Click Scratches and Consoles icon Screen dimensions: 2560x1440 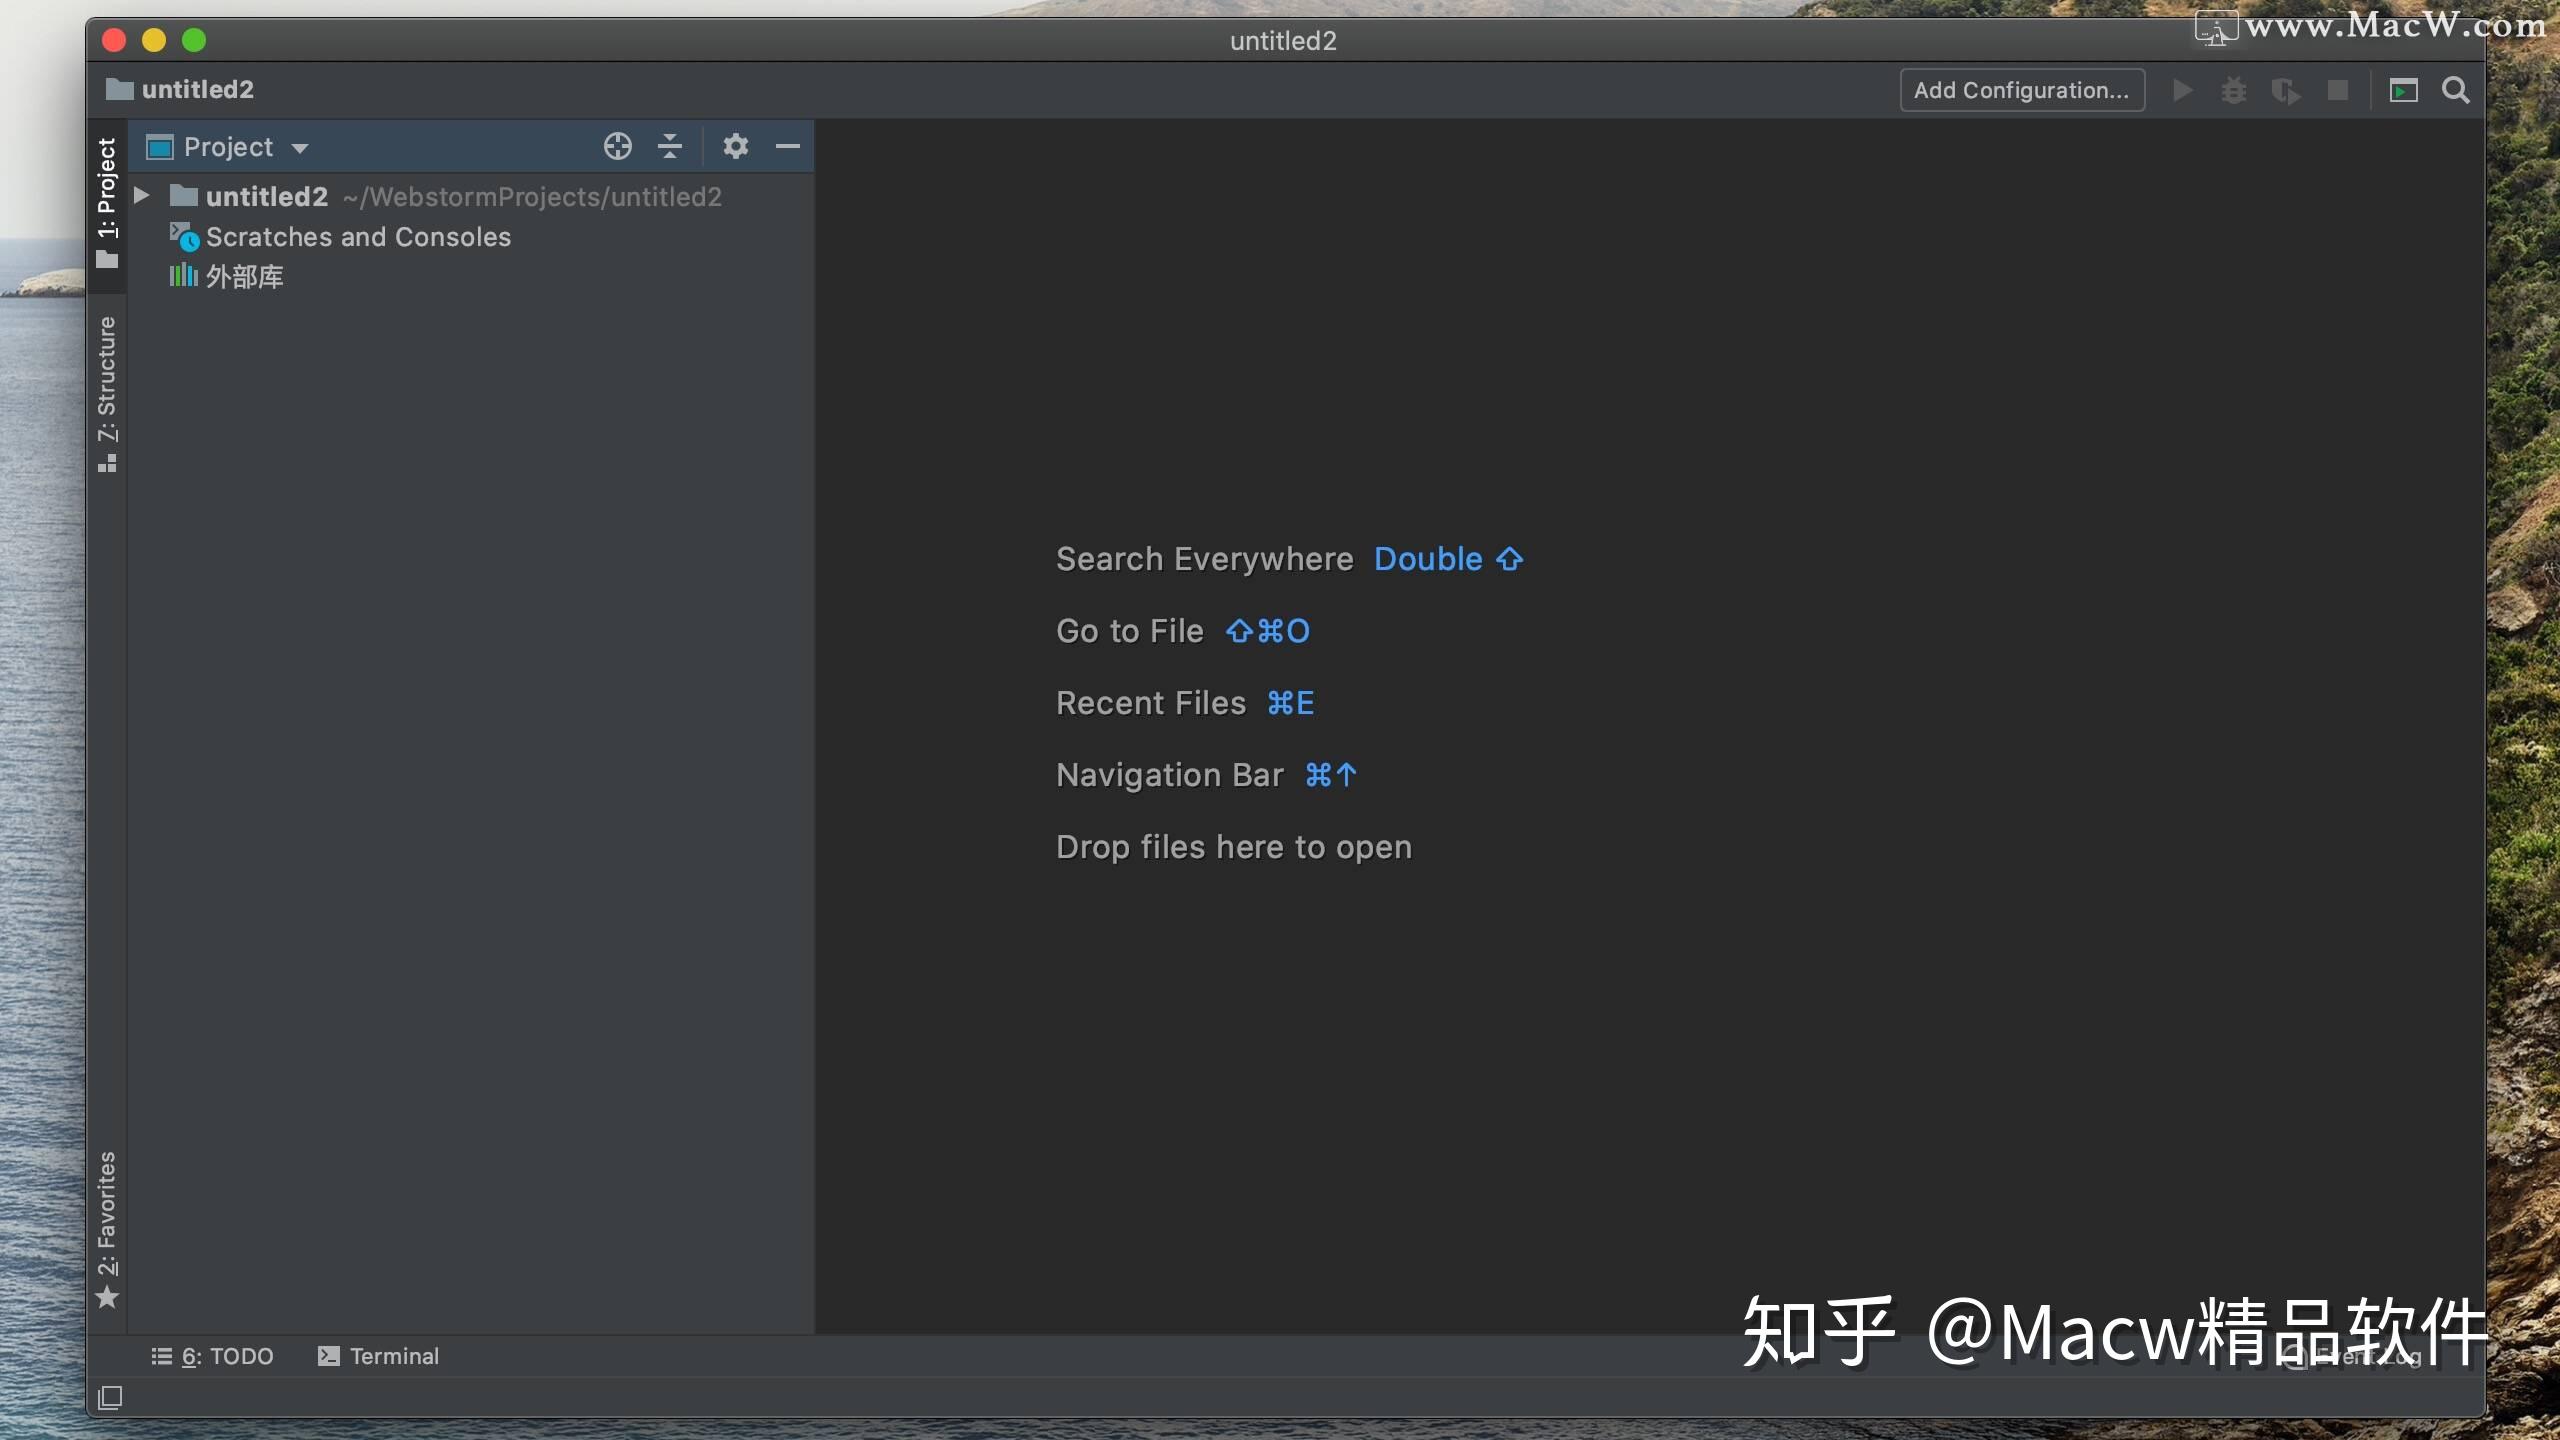[184, 237]
